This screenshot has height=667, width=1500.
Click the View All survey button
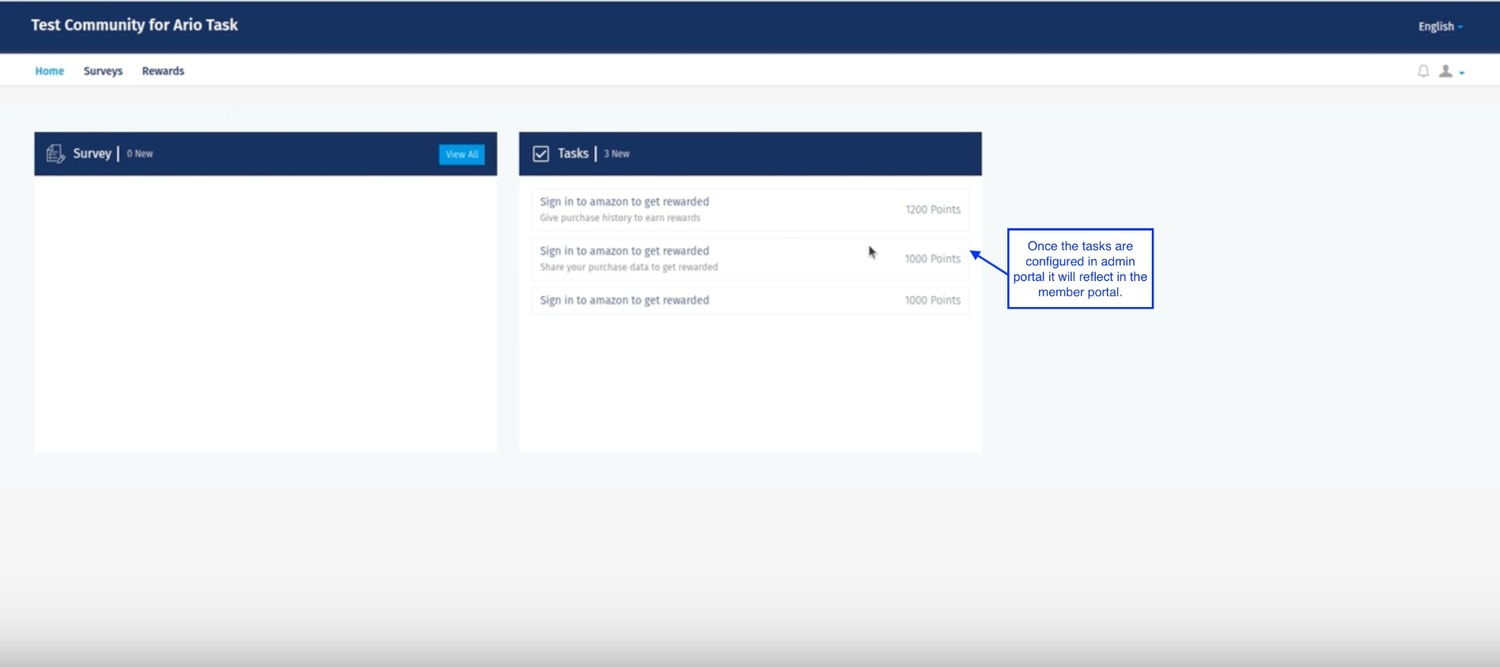462,154
